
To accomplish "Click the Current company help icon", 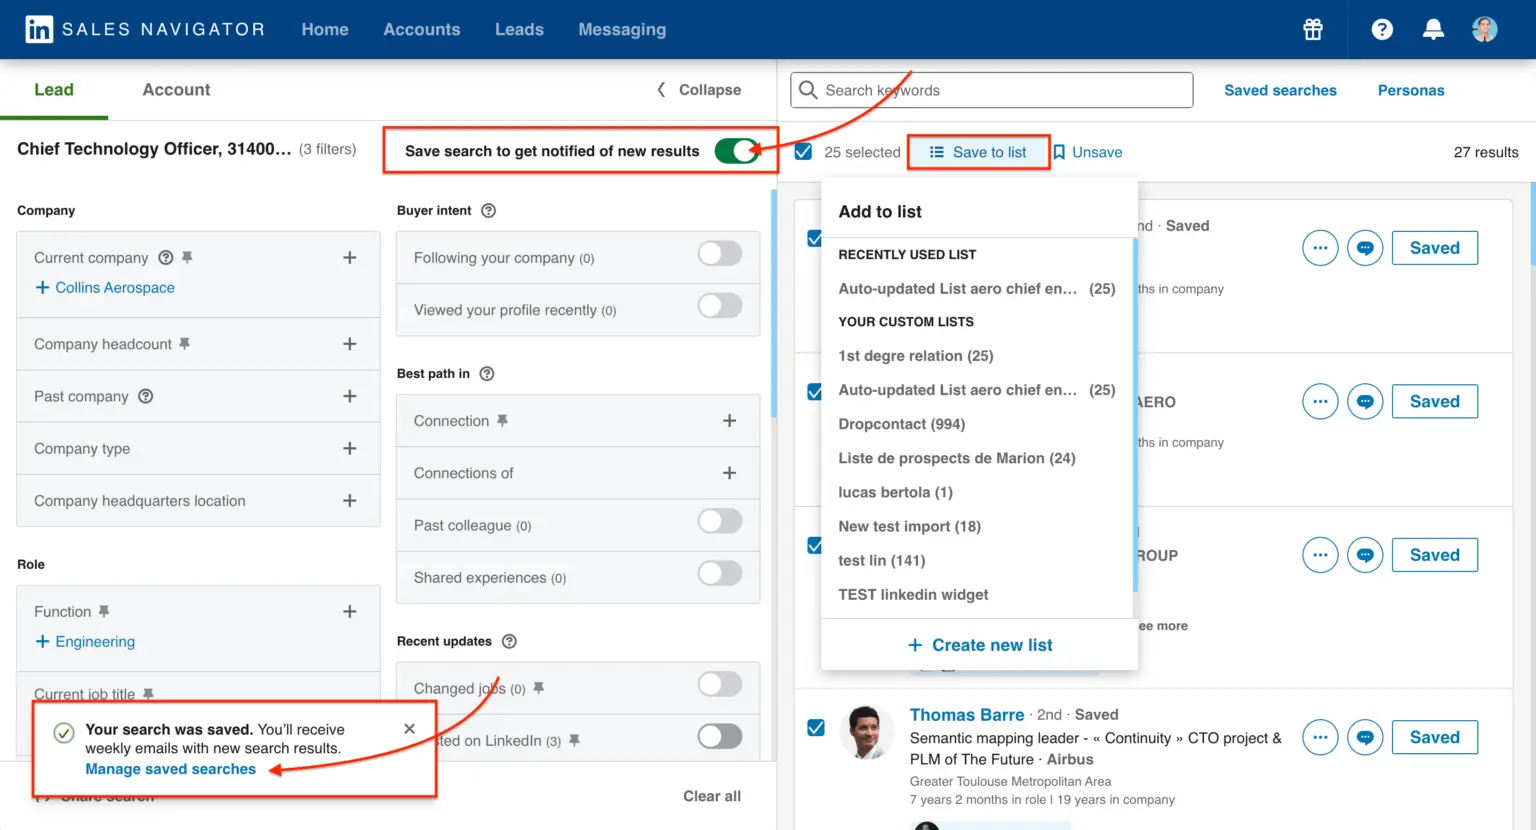I will 166,257.
